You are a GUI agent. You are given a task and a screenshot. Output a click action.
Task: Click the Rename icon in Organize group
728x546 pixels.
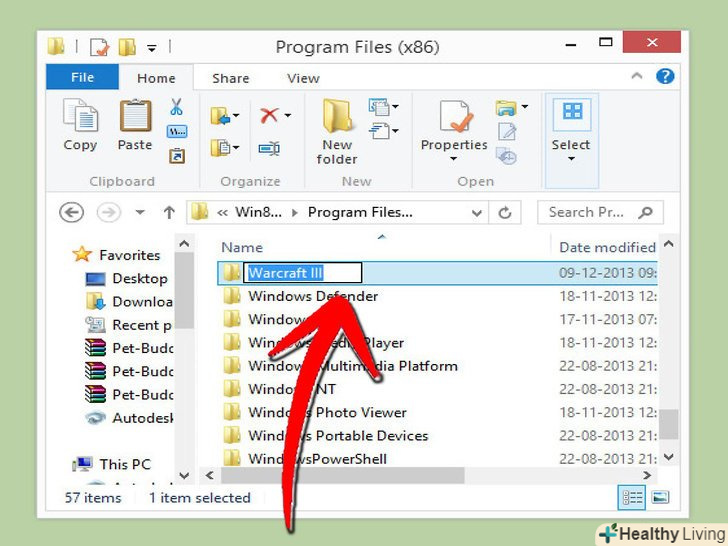pyautogui.click(x=269, y=149)
